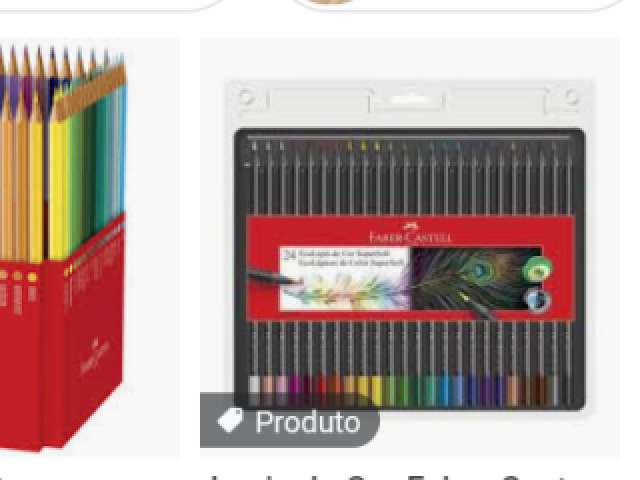Pick the yellow pencil end on the package

pyautogui.click(x=371, y=391)
